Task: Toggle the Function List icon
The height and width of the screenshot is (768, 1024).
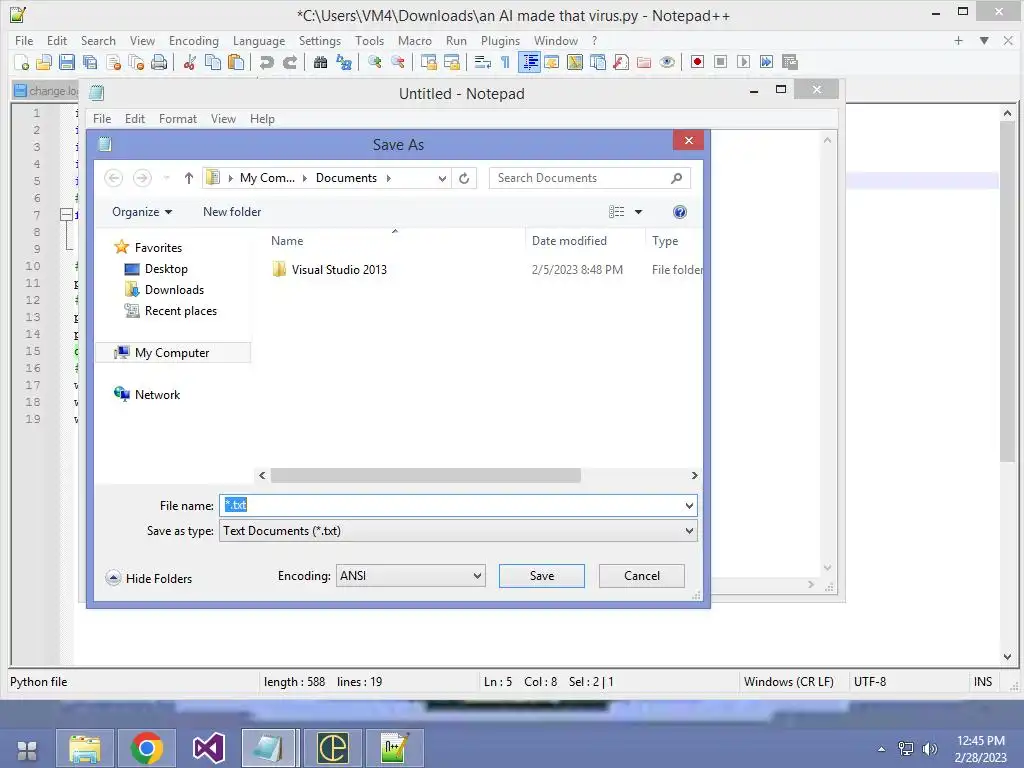Action: [621, 62]
